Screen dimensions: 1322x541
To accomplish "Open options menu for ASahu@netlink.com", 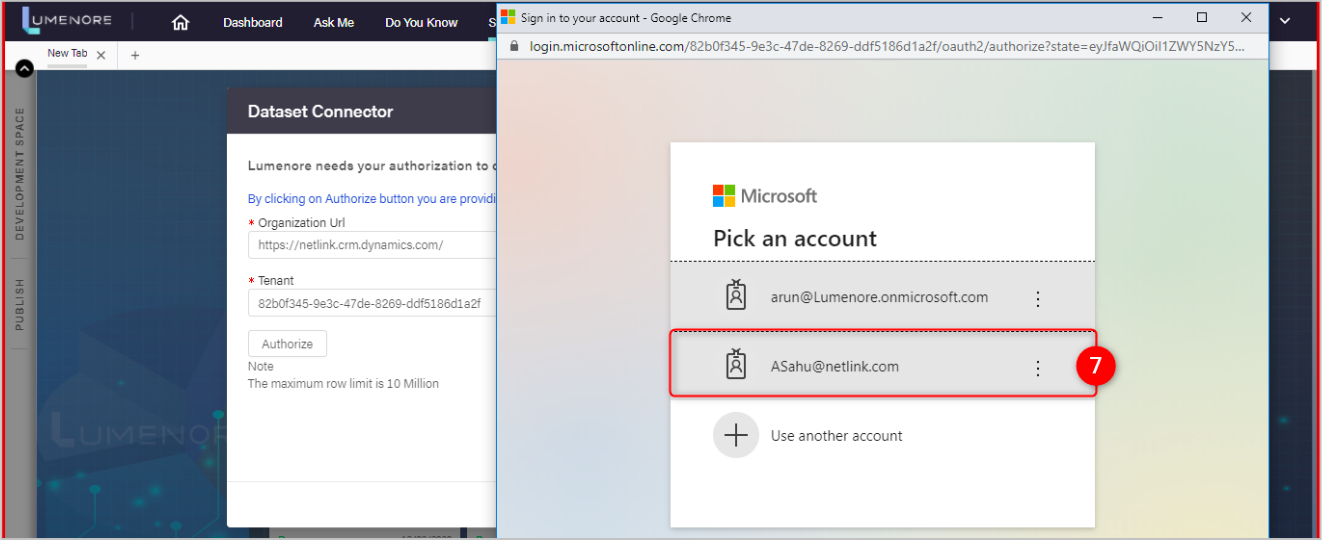I will [1037, 368].
